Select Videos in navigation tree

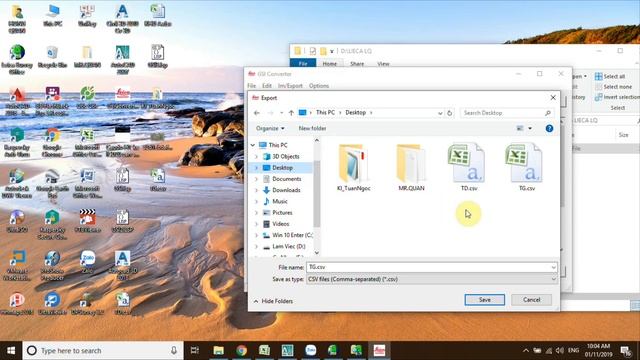click(x=280, y=224)
